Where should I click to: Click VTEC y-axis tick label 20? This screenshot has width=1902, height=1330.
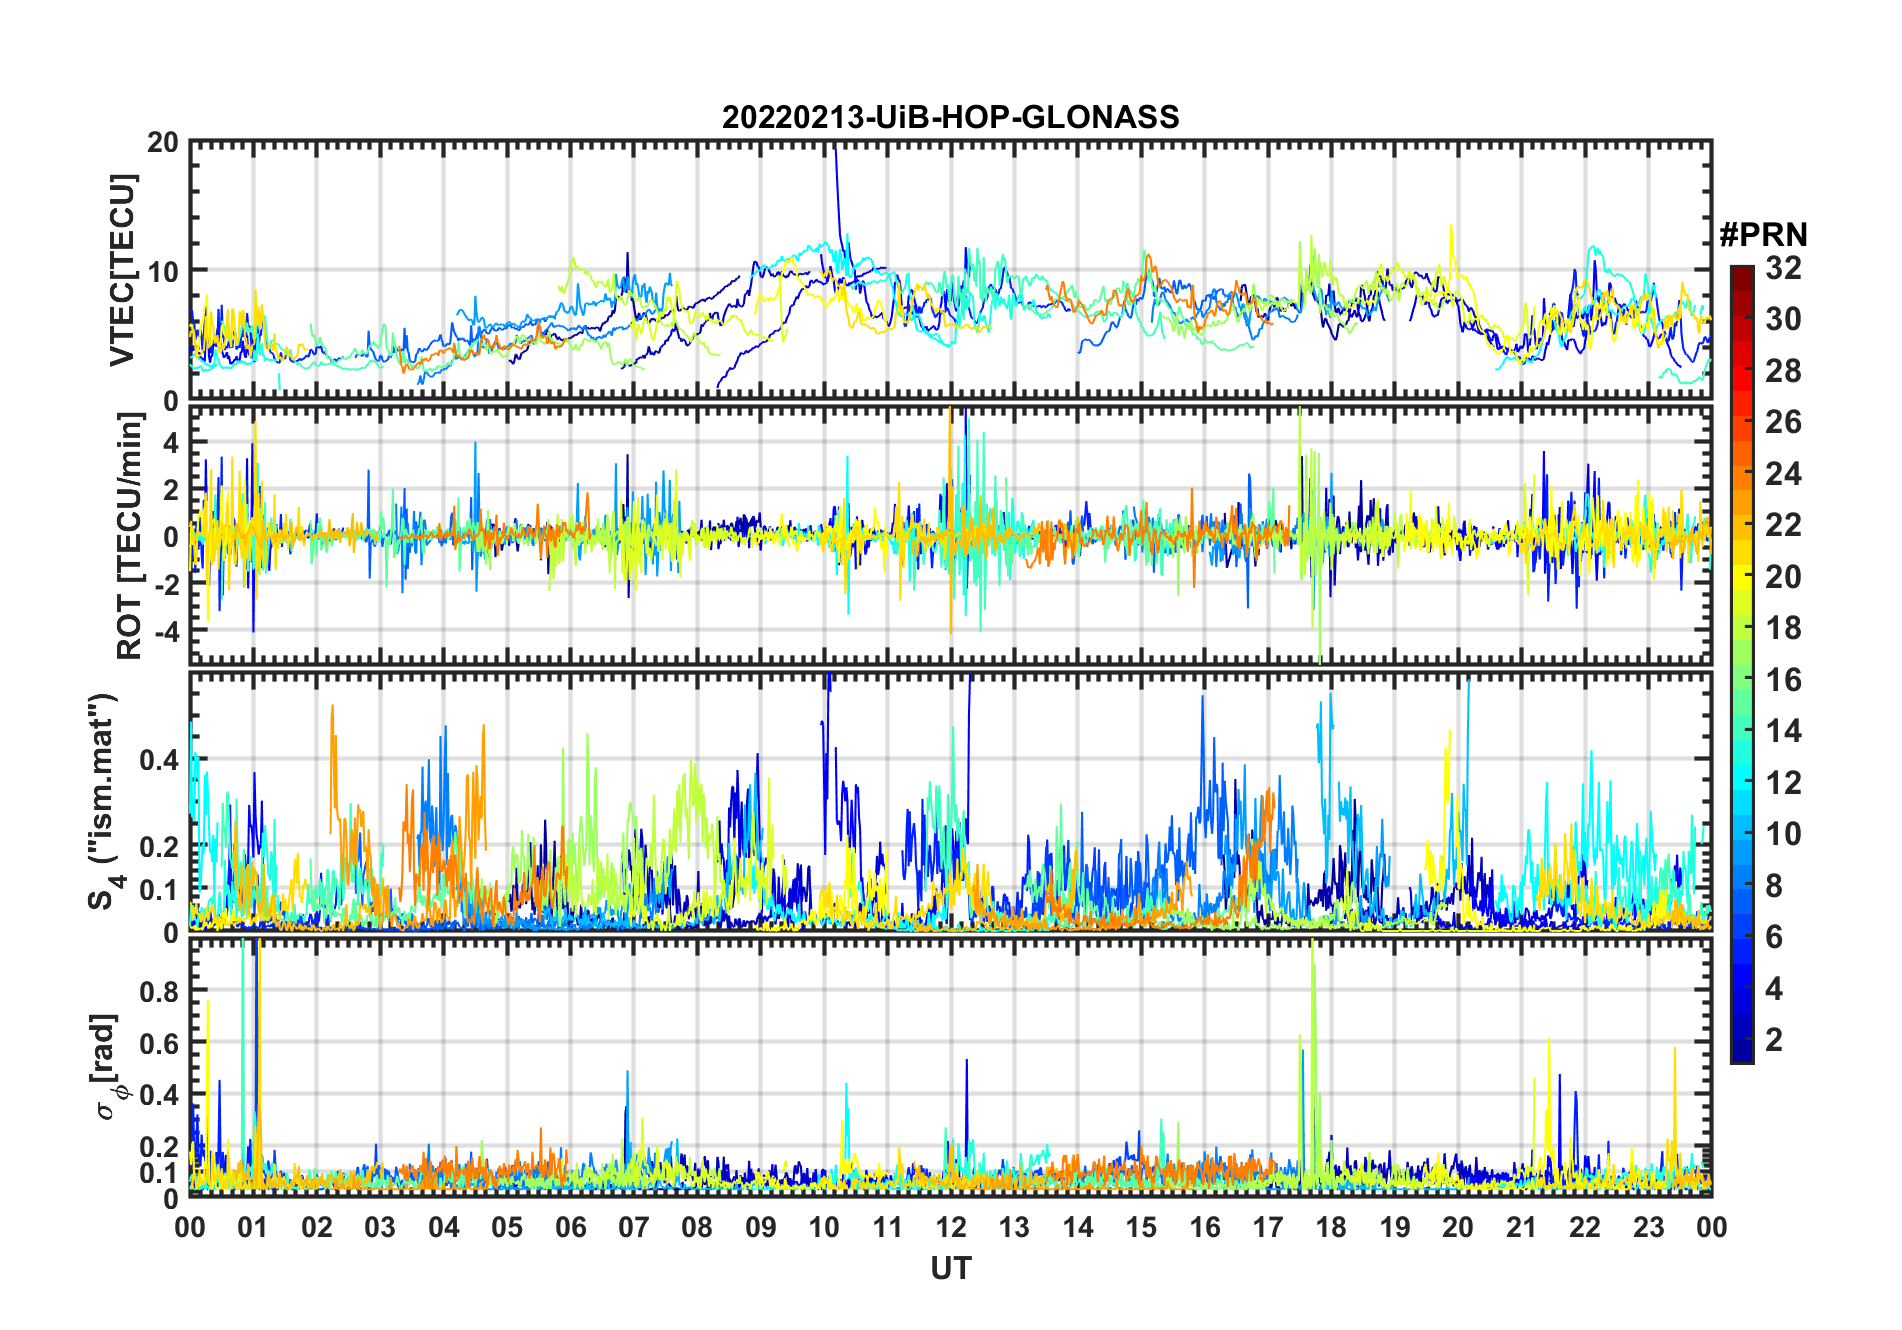163,143
